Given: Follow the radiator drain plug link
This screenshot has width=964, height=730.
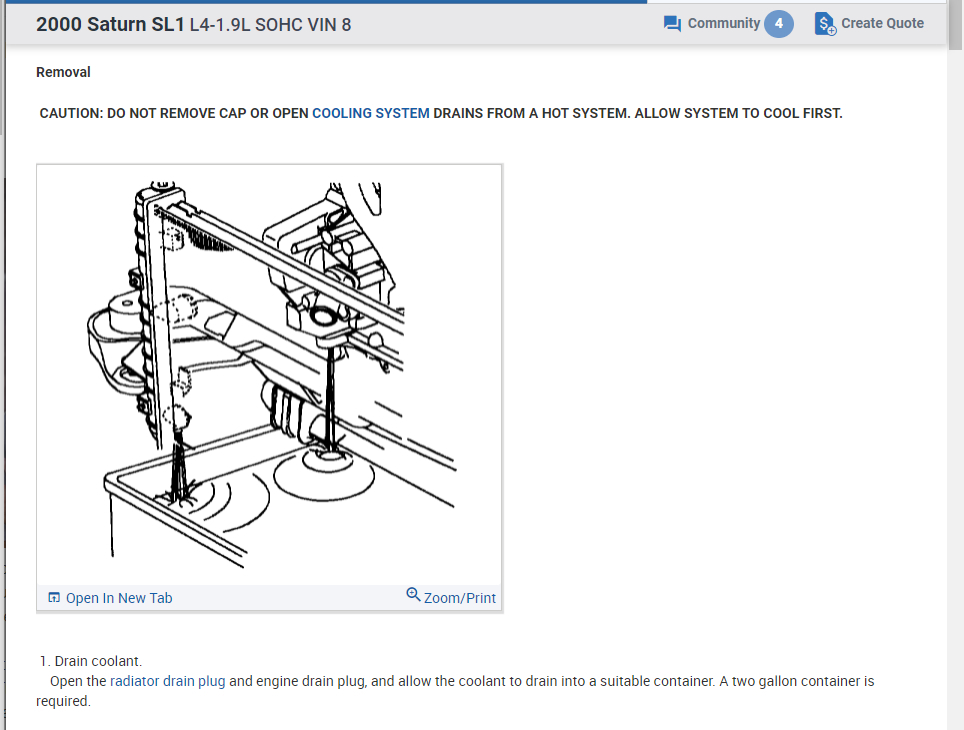Looking at the screenshot, I should (167, 681).
